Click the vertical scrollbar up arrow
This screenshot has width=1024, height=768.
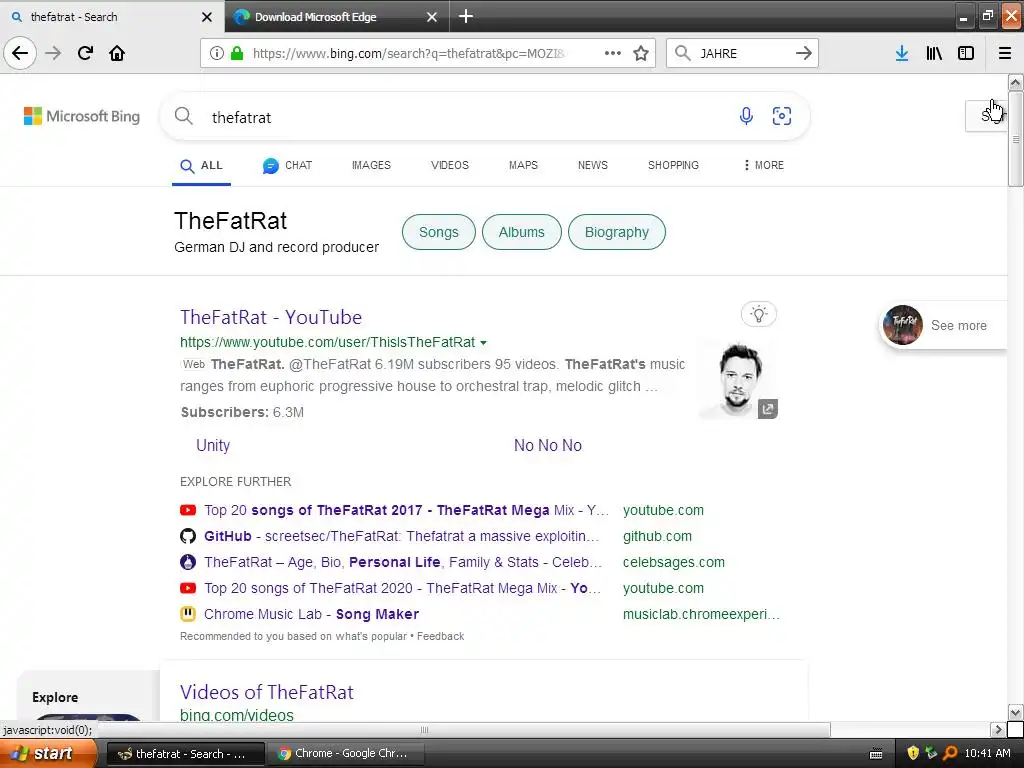coord(1016,82)
